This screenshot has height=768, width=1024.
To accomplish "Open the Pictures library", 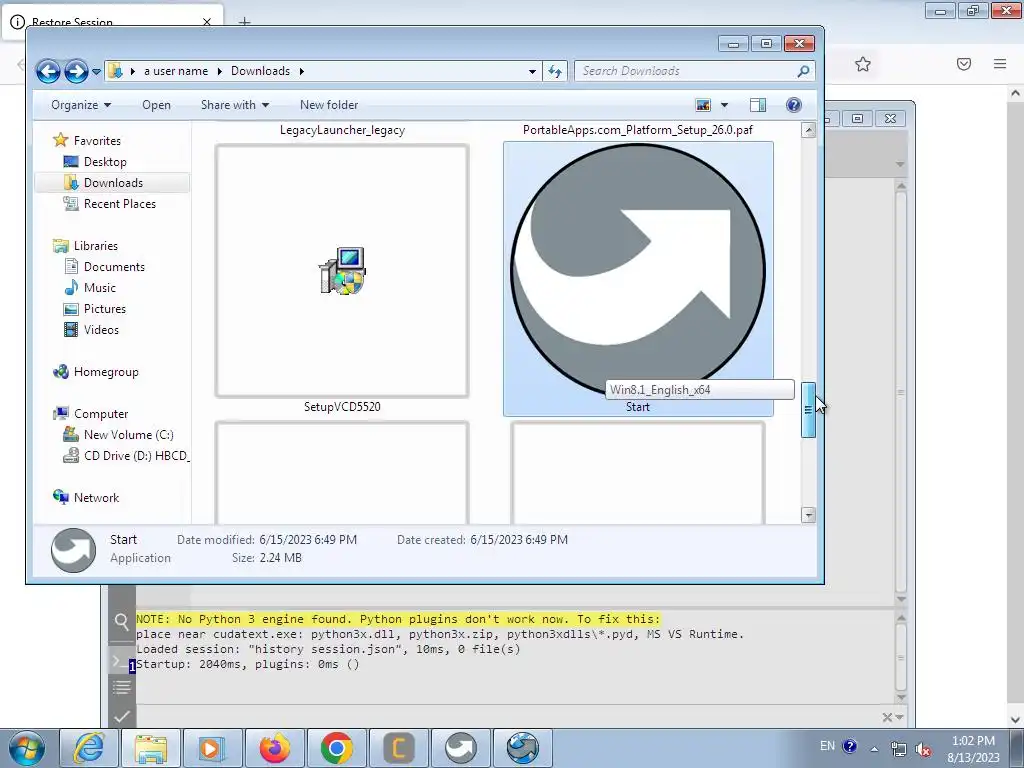I will click(x=104, y=309).
